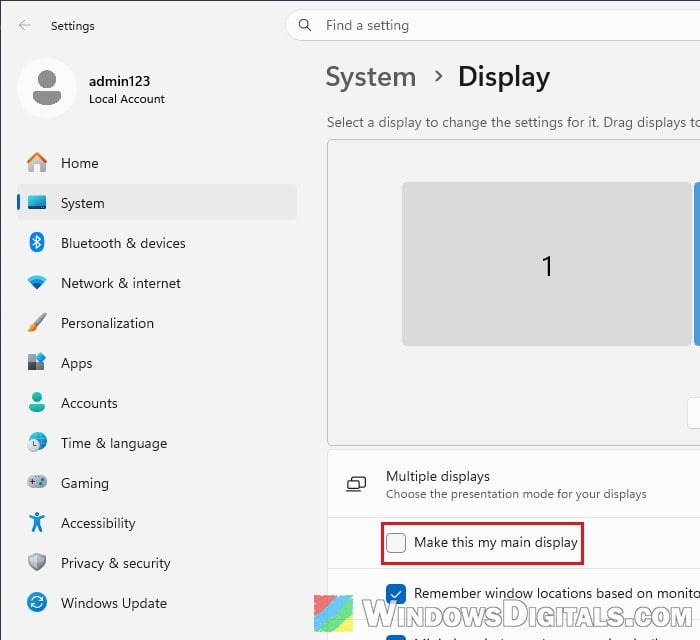Uncheck Remember window locations checkbox
The image size is (700, 640).
tap(396, 594)
